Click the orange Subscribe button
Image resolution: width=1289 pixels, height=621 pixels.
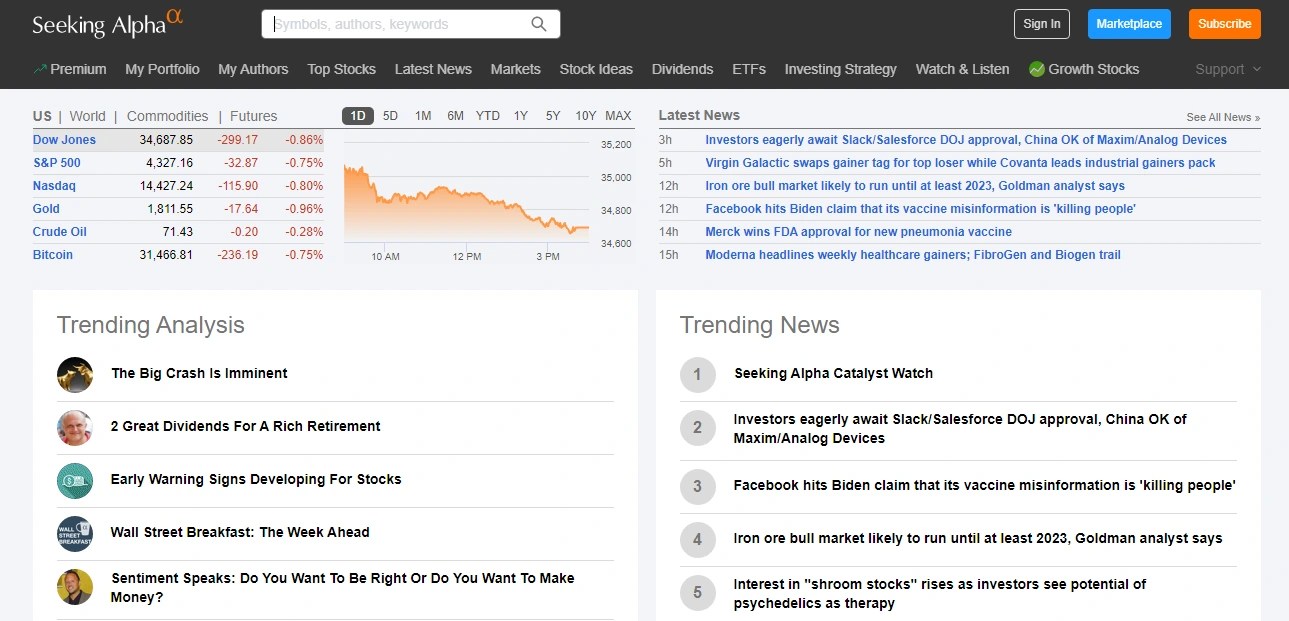click(x=1223, y=23)
